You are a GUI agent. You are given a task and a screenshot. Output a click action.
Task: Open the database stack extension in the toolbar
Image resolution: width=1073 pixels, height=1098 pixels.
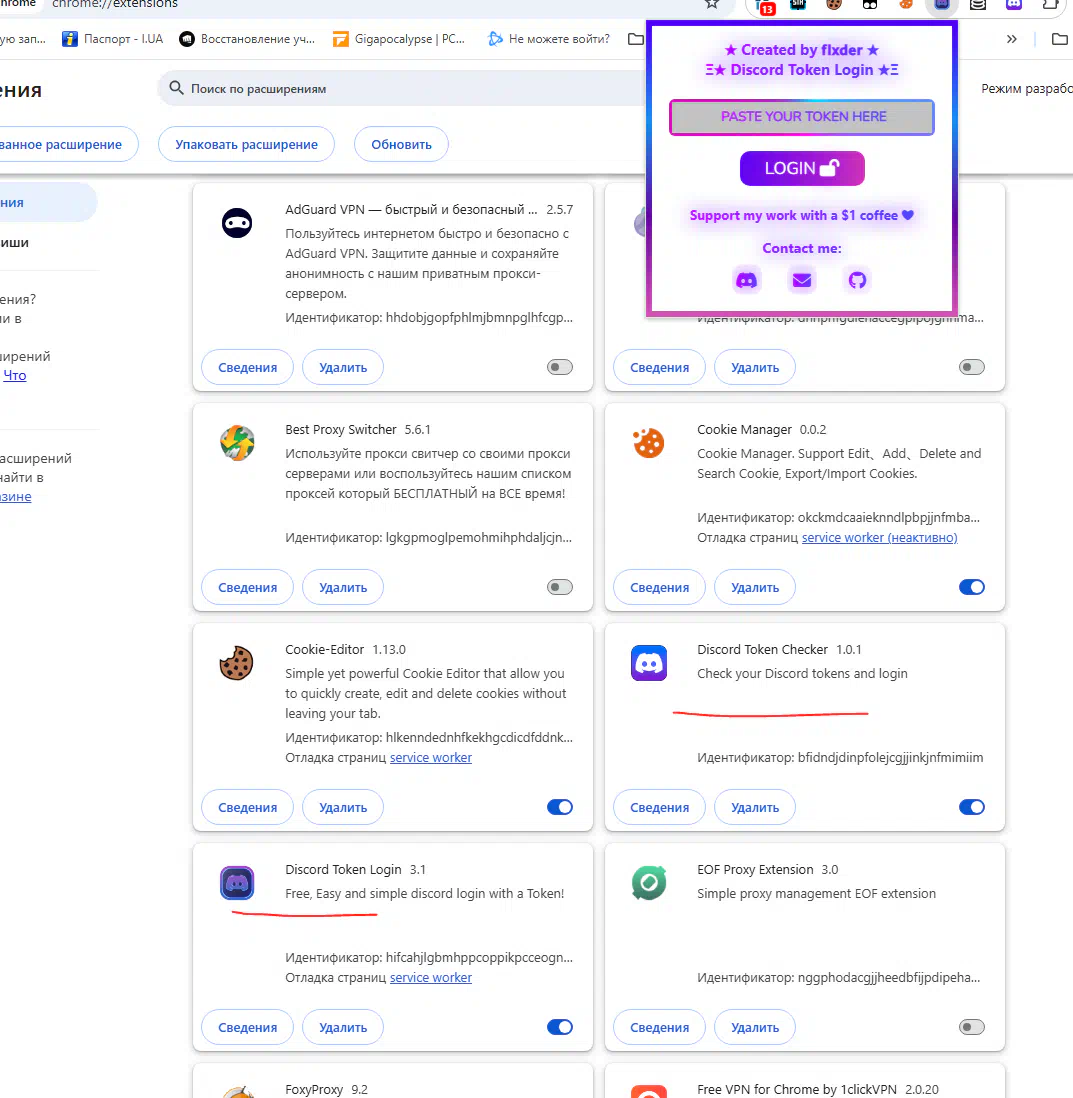pos(978,4)
